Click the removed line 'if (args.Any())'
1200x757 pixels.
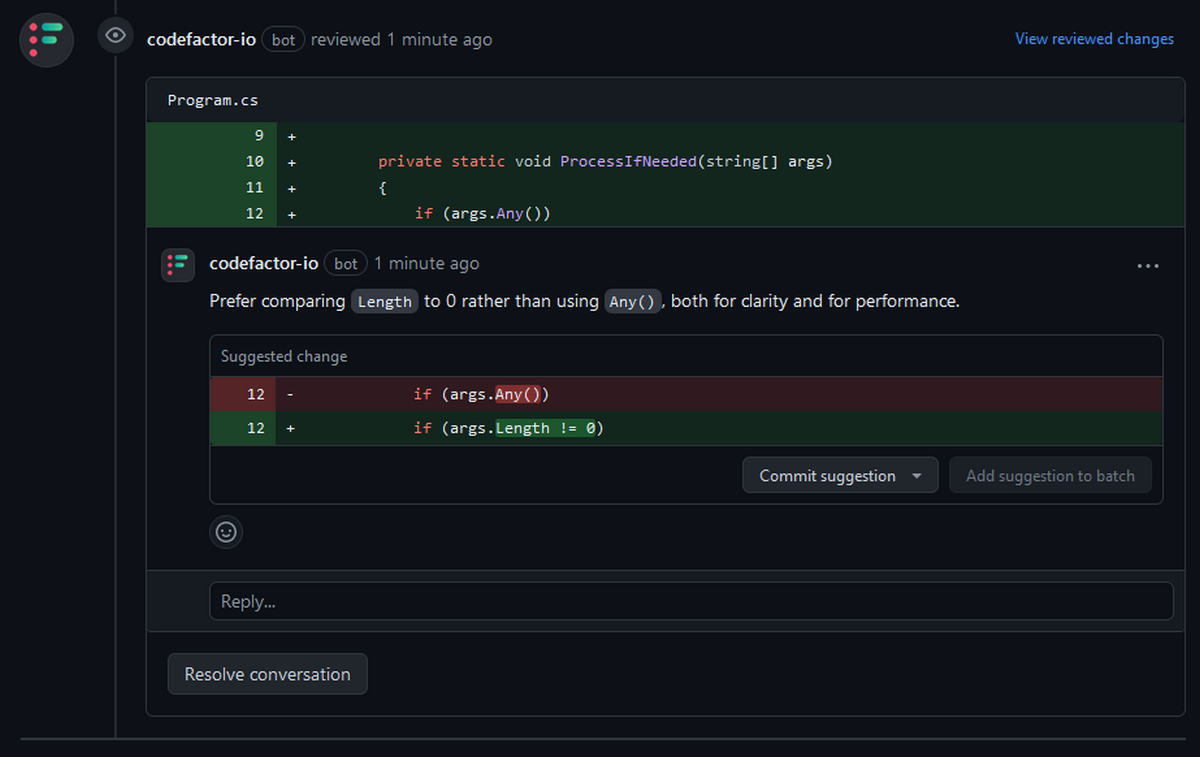coord(685,394)
